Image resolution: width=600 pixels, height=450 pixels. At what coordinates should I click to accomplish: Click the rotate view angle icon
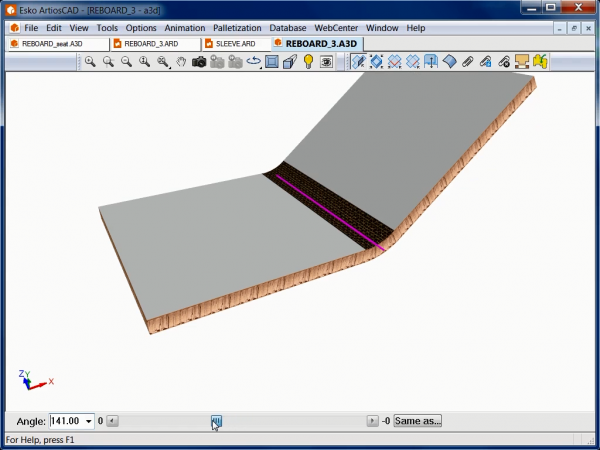254,62
